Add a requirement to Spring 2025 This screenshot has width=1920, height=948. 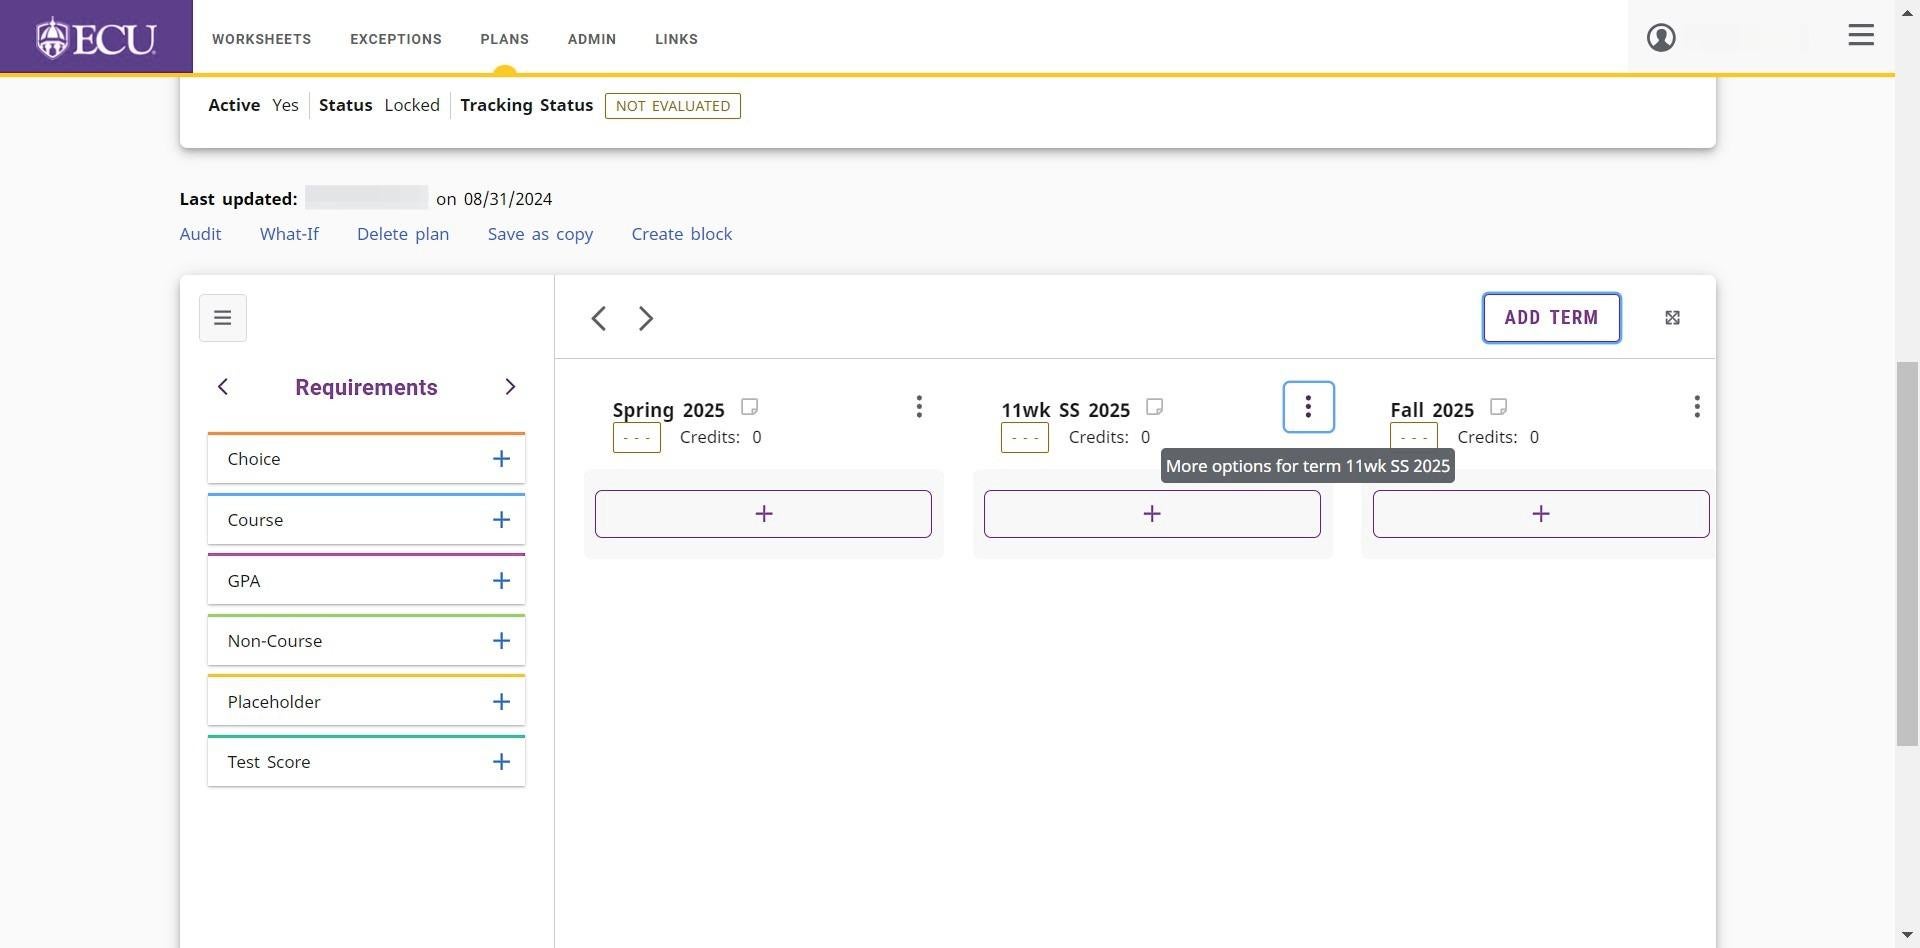[763, 514]
